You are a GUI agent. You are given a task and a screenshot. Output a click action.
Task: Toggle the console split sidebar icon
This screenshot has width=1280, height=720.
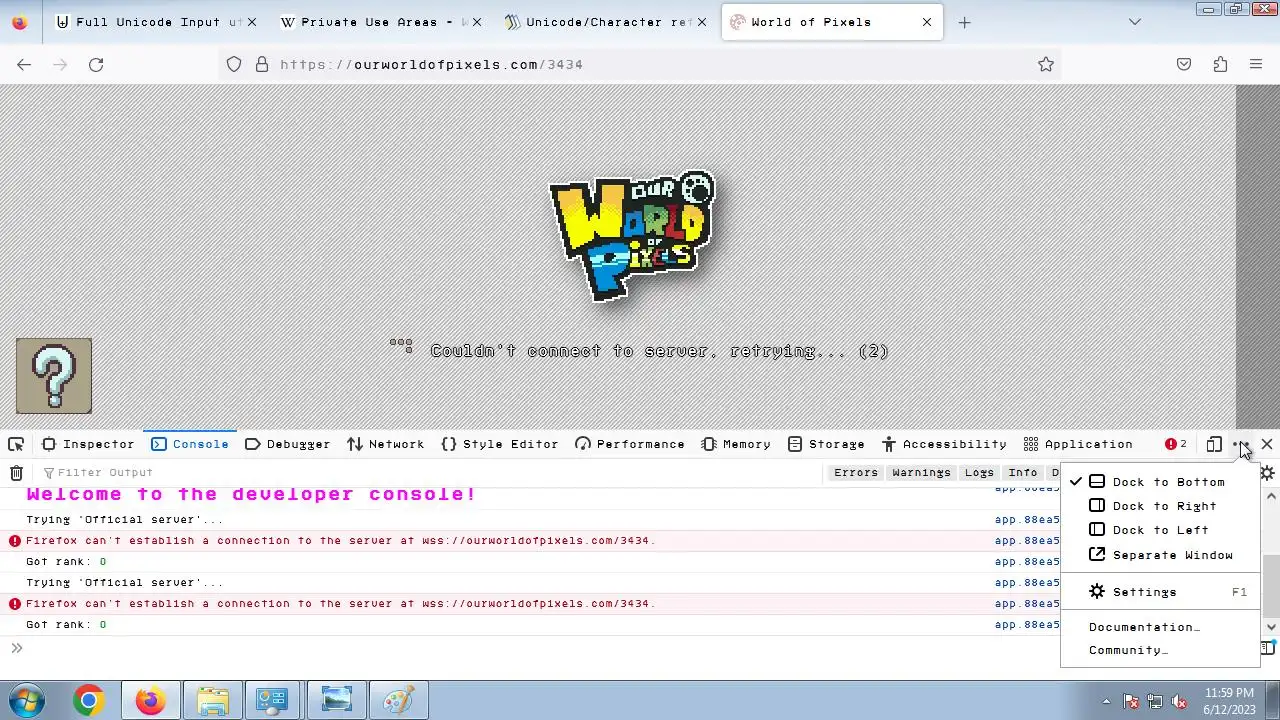coord(1268,648)
